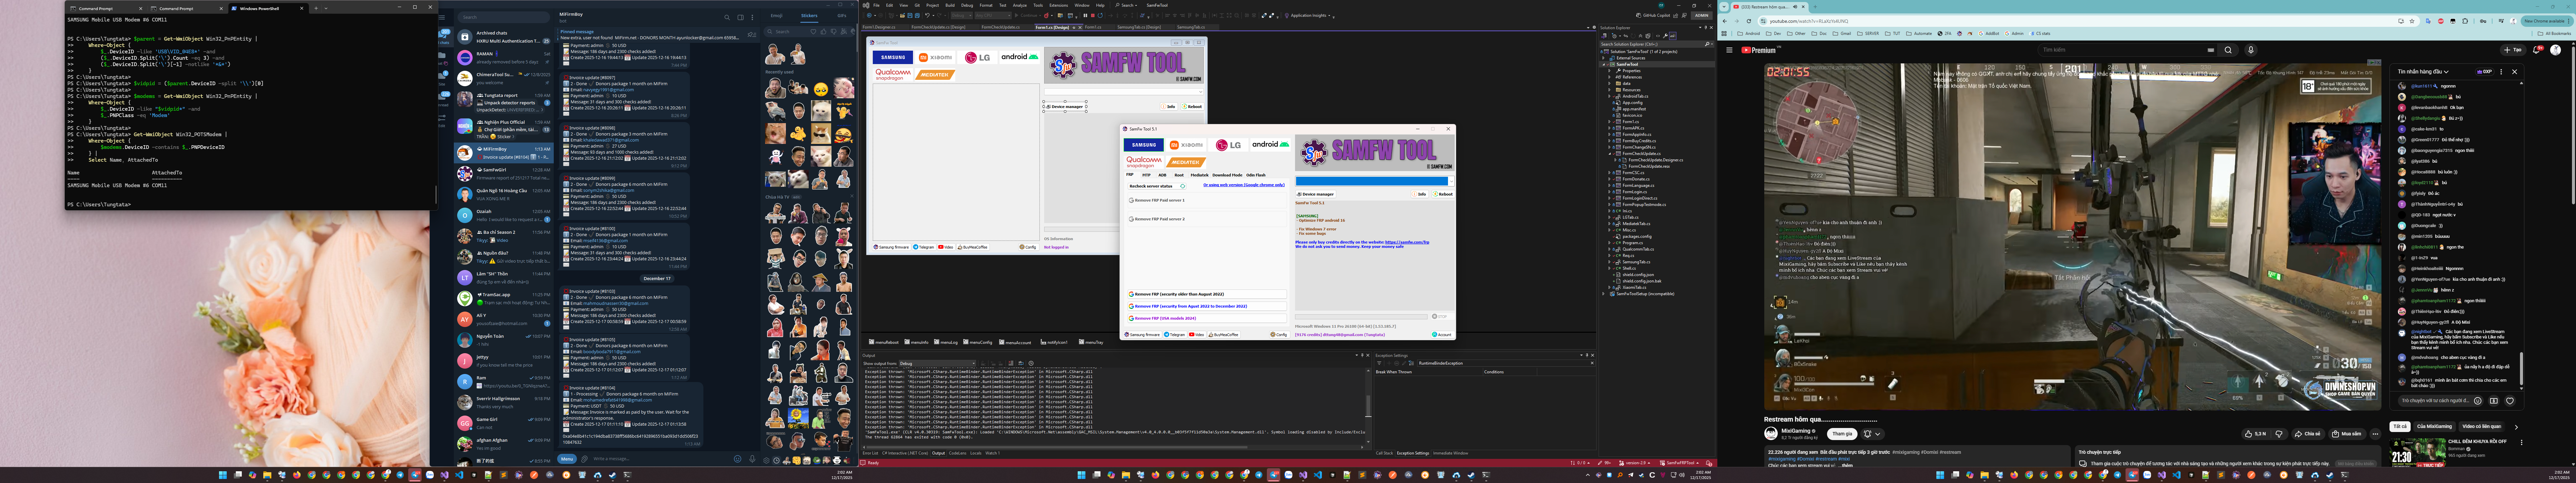Image resolution: width=2576 pixels, height=483 pixels.
Task: Switch to the Odin Flash tab
Action: pos(1256,175)
